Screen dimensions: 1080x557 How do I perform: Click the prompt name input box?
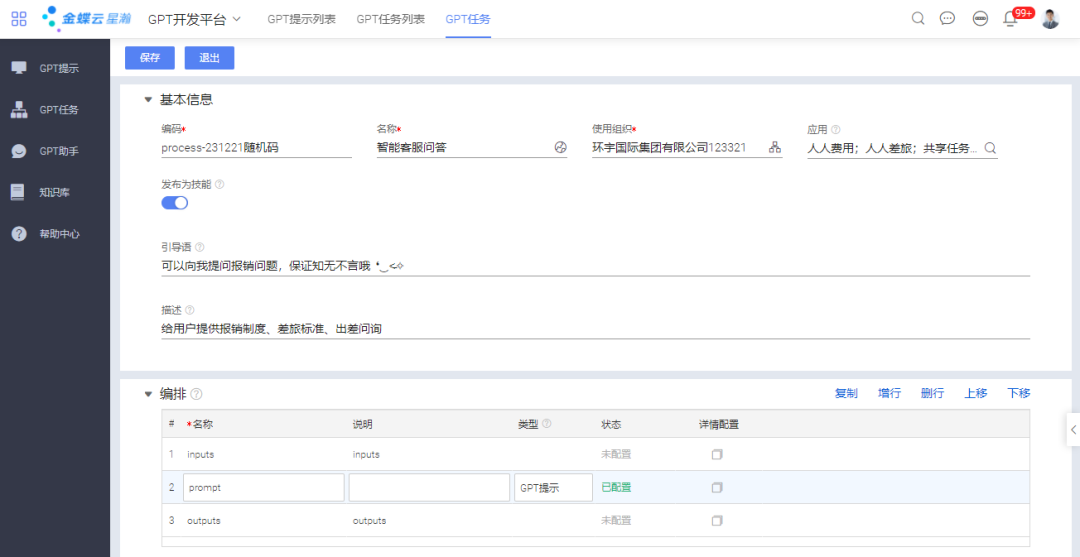click(264, 487)
